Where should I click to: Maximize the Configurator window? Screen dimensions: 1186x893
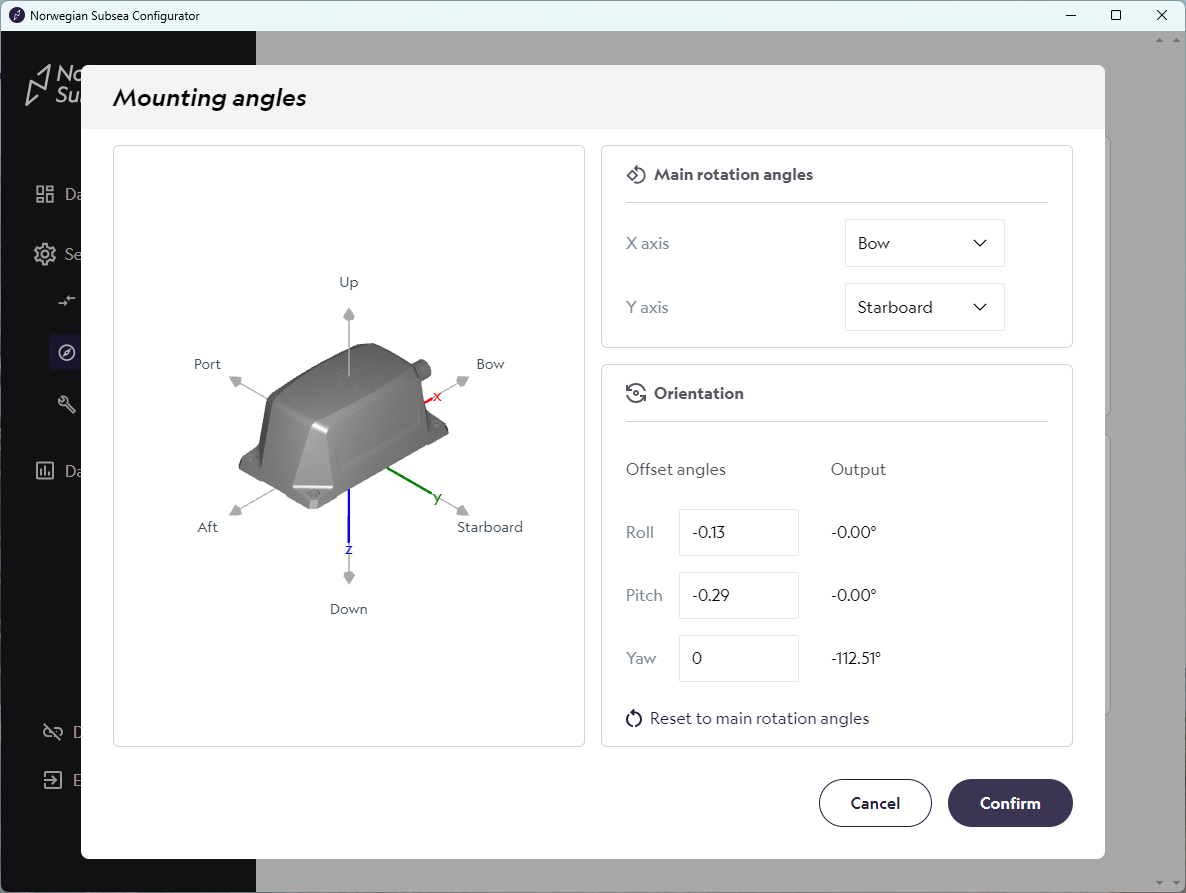point(1116,15)
